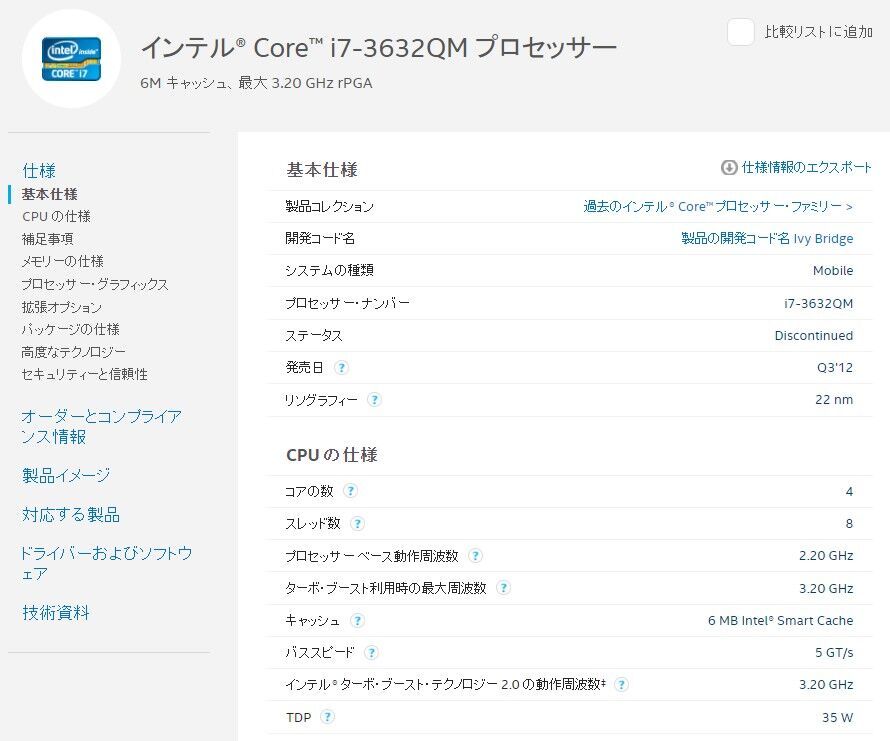The height and width of the screenshot is (741, 890).
Task: Click the ステータス row label
Action: [314, 336]
